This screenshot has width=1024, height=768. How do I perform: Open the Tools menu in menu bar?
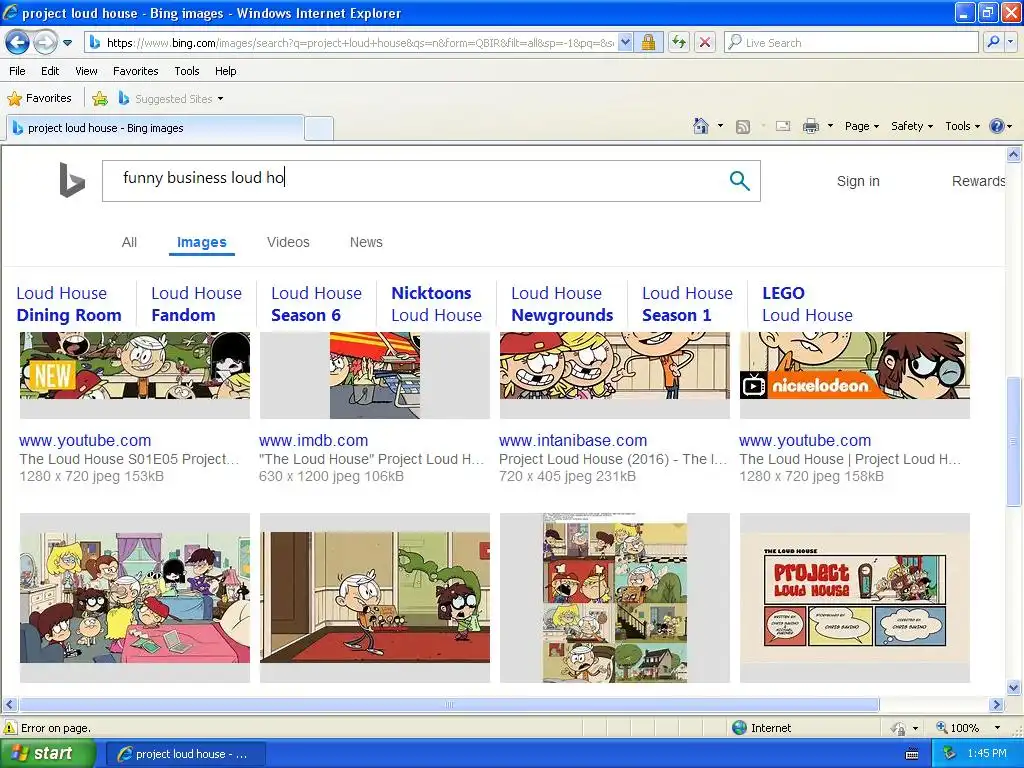coord(187,71)
